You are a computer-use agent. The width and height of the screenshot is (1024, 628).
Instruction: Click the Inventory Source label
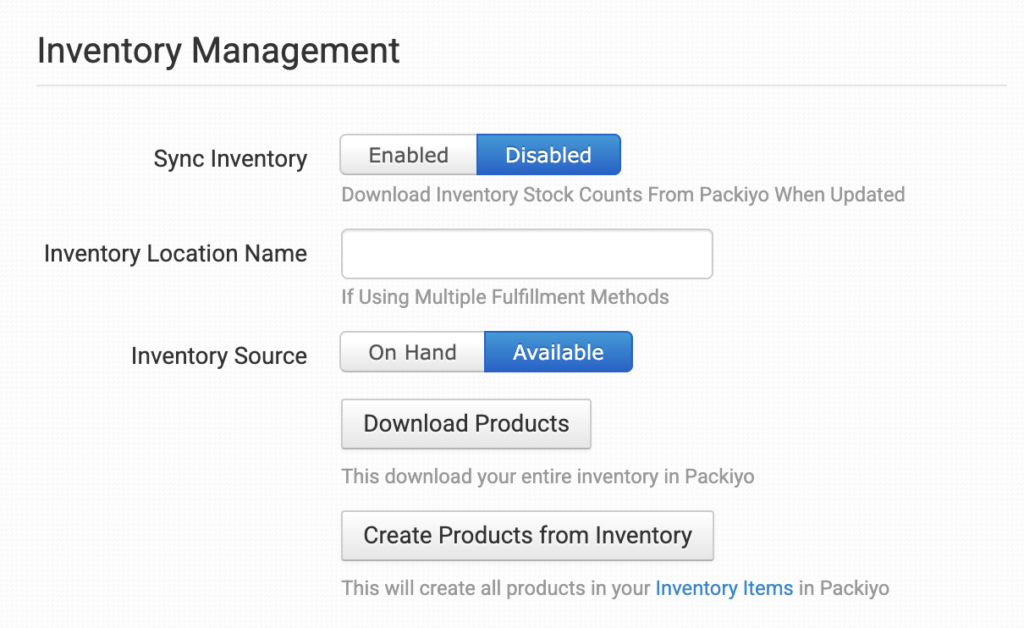219,356
